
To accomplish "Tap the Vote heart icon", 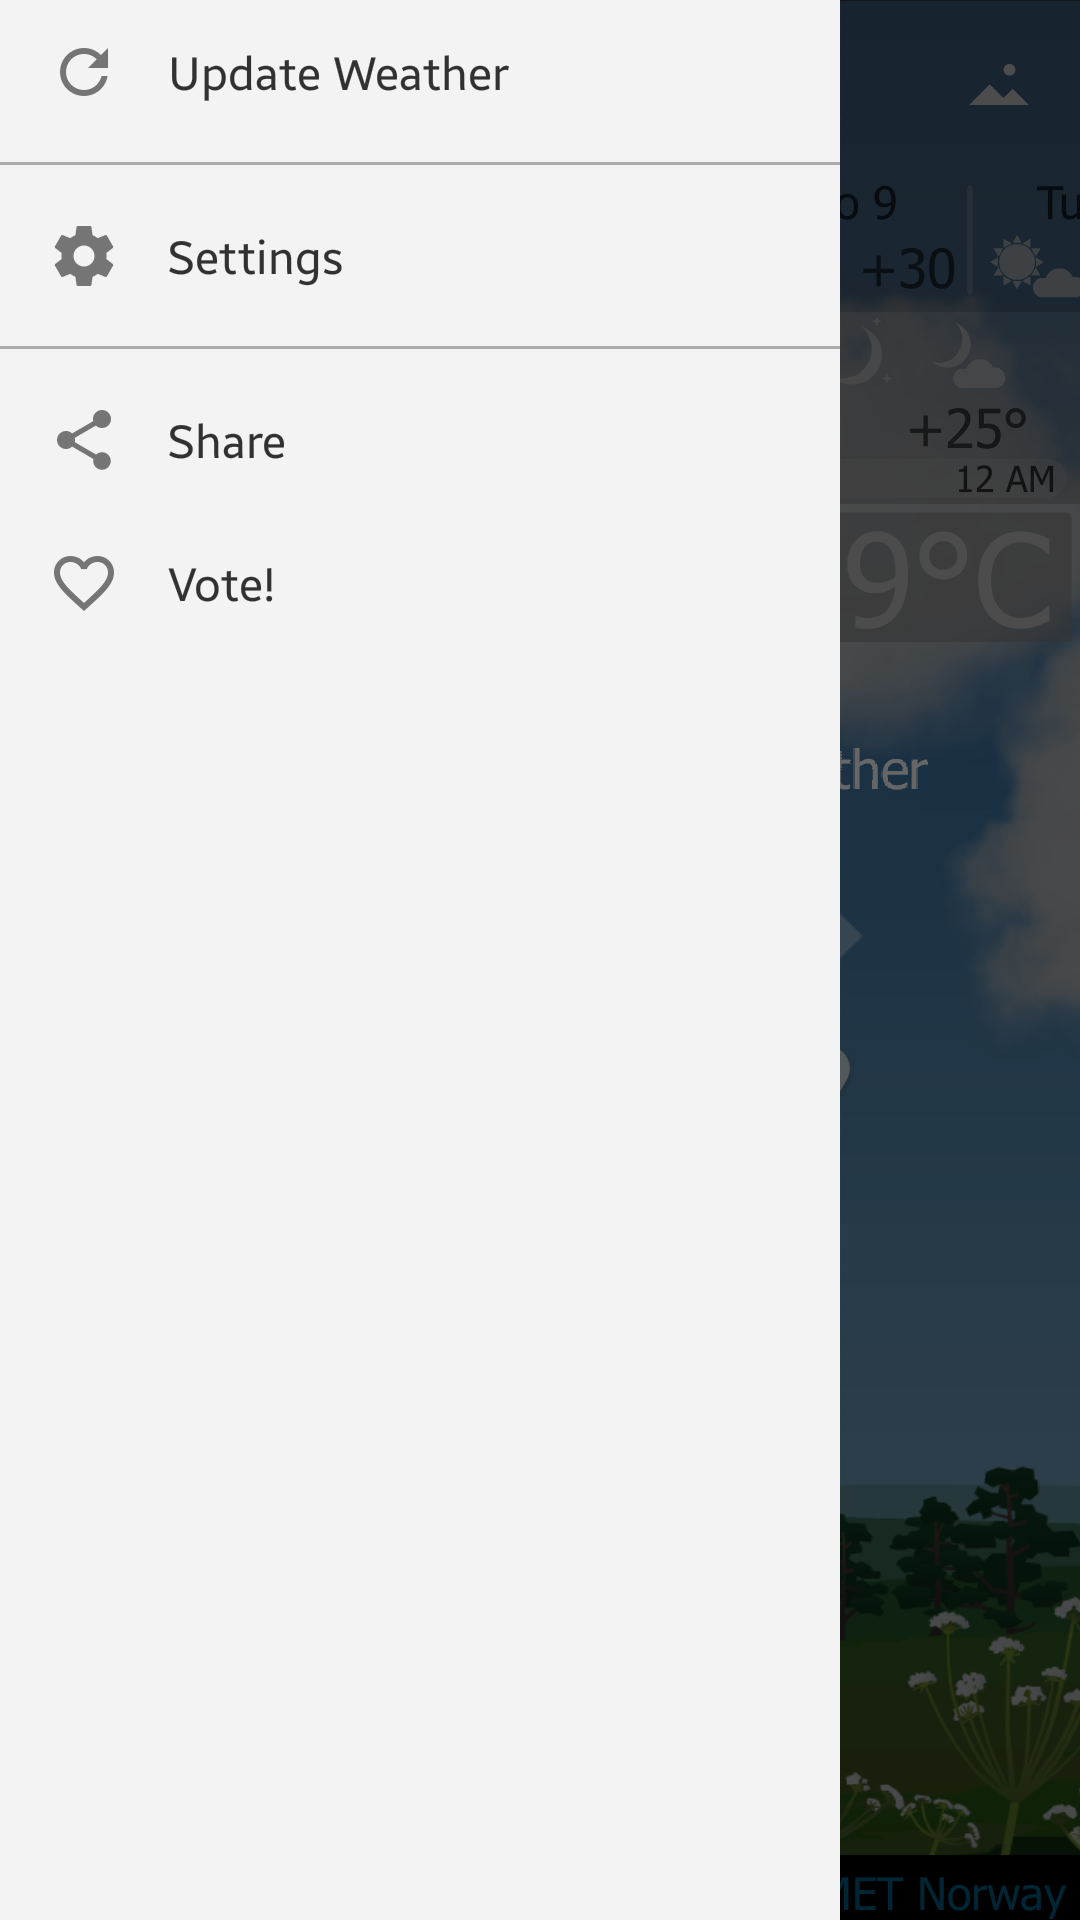I will click(x=84, y=583).
